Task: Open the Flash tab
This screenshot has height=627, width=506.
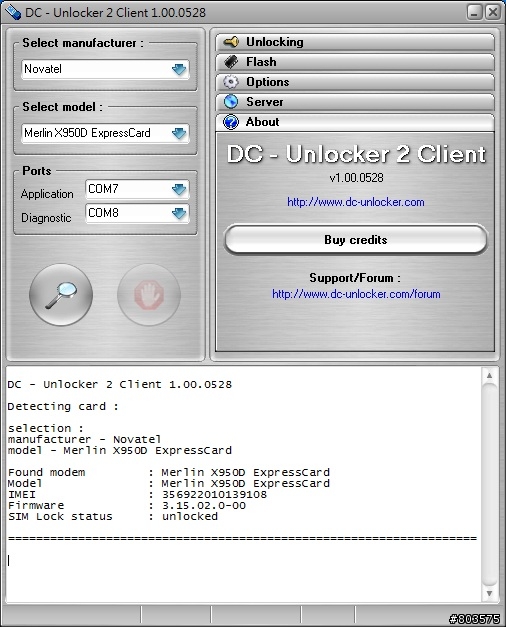Action: point(355,62)
